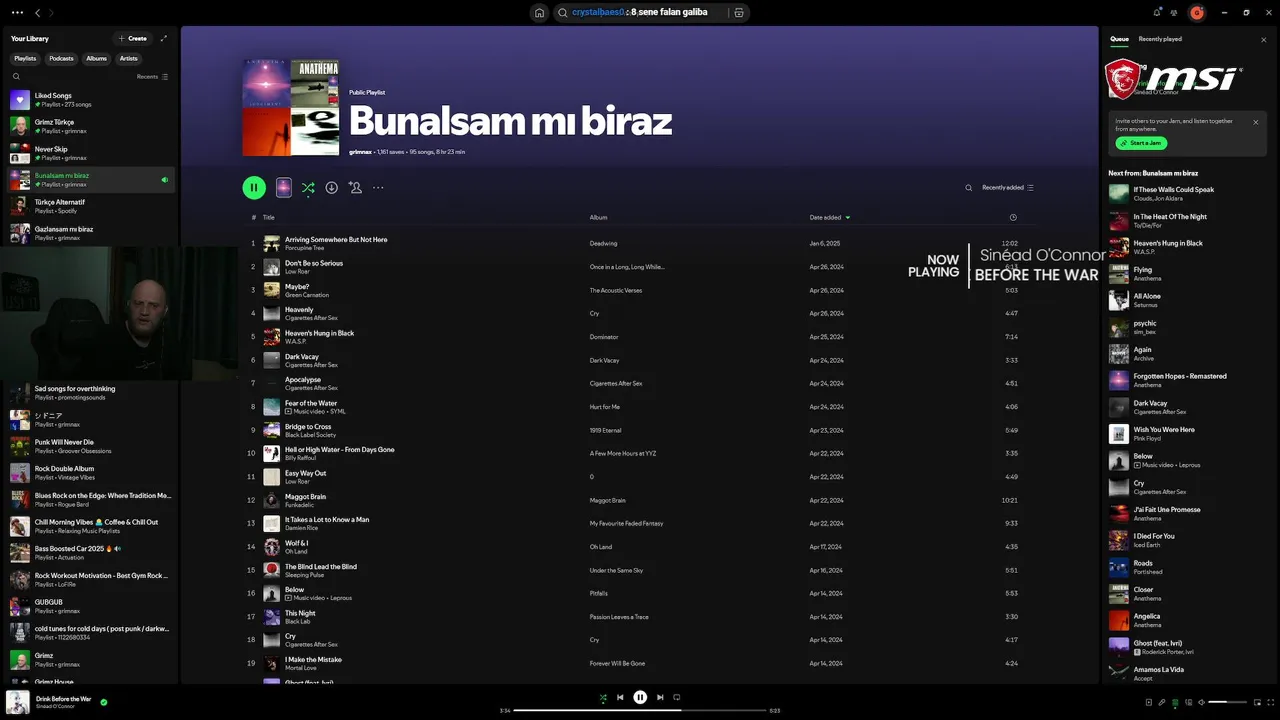
Task: Open Connect to a device
Action: (1188, 702)
